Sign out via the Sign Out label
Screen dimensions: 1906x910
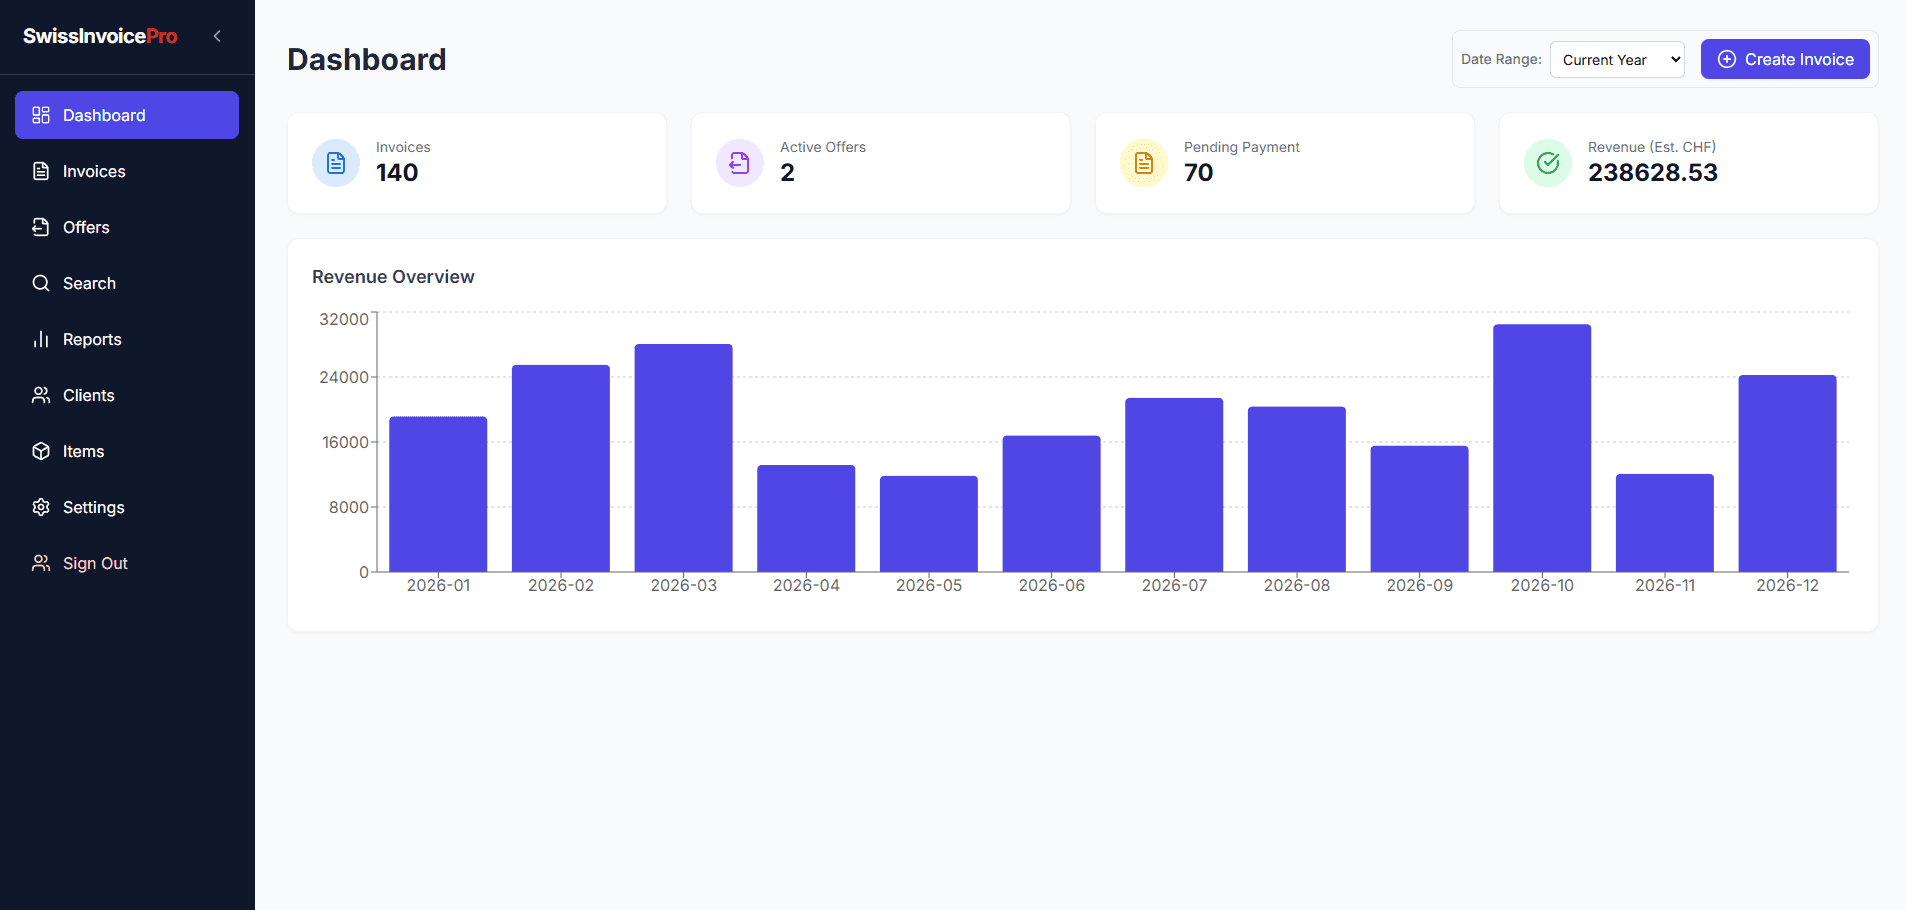click(95, 563)
